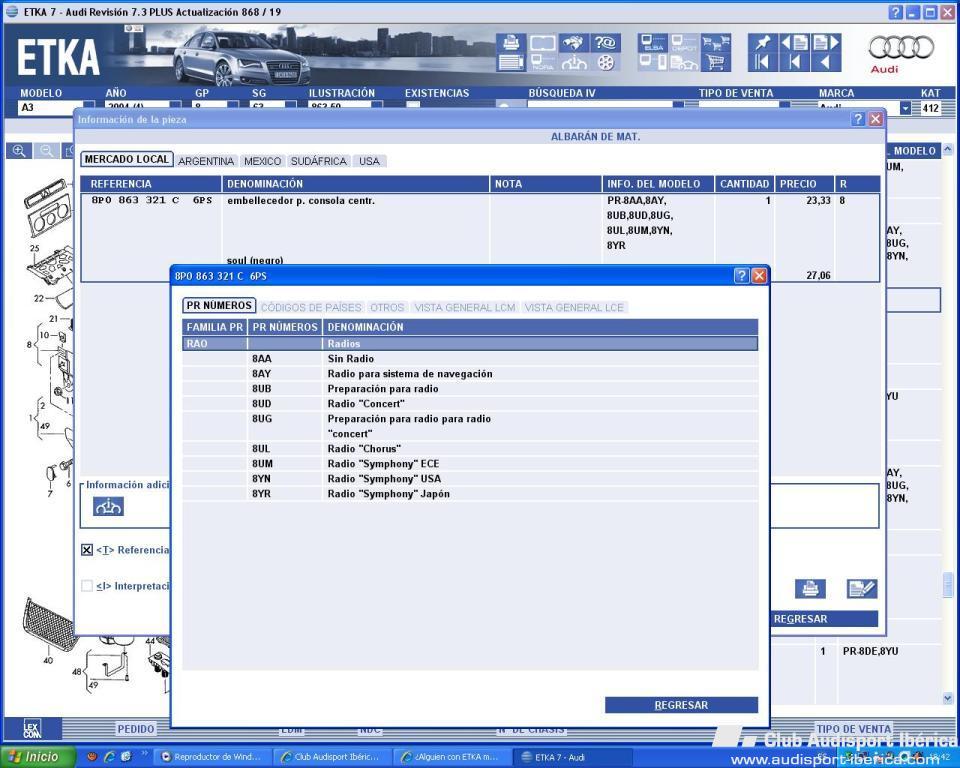Click the info icon under Información adicional

pyautogui.click(x=108, y=506)
